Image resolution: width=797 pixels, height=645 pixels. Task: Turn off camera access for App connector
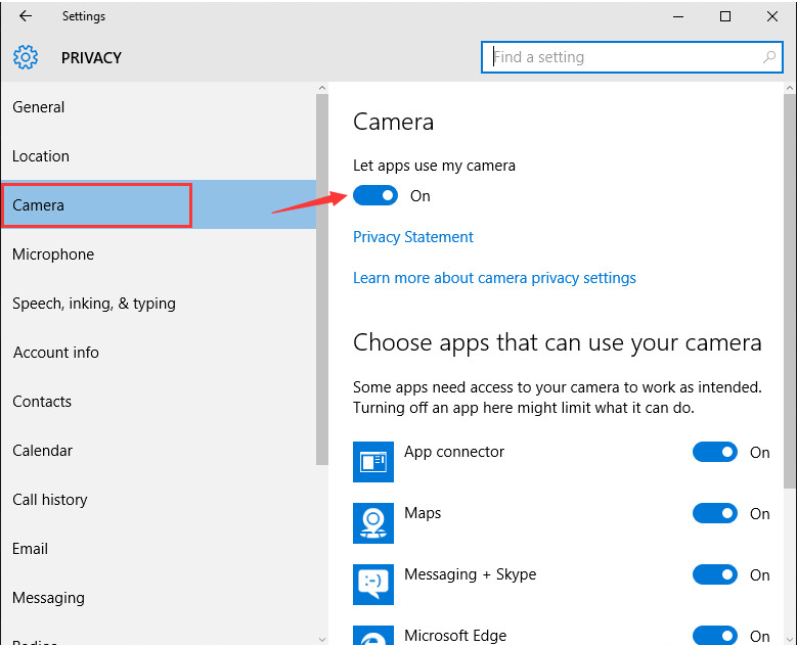[715, 452]
